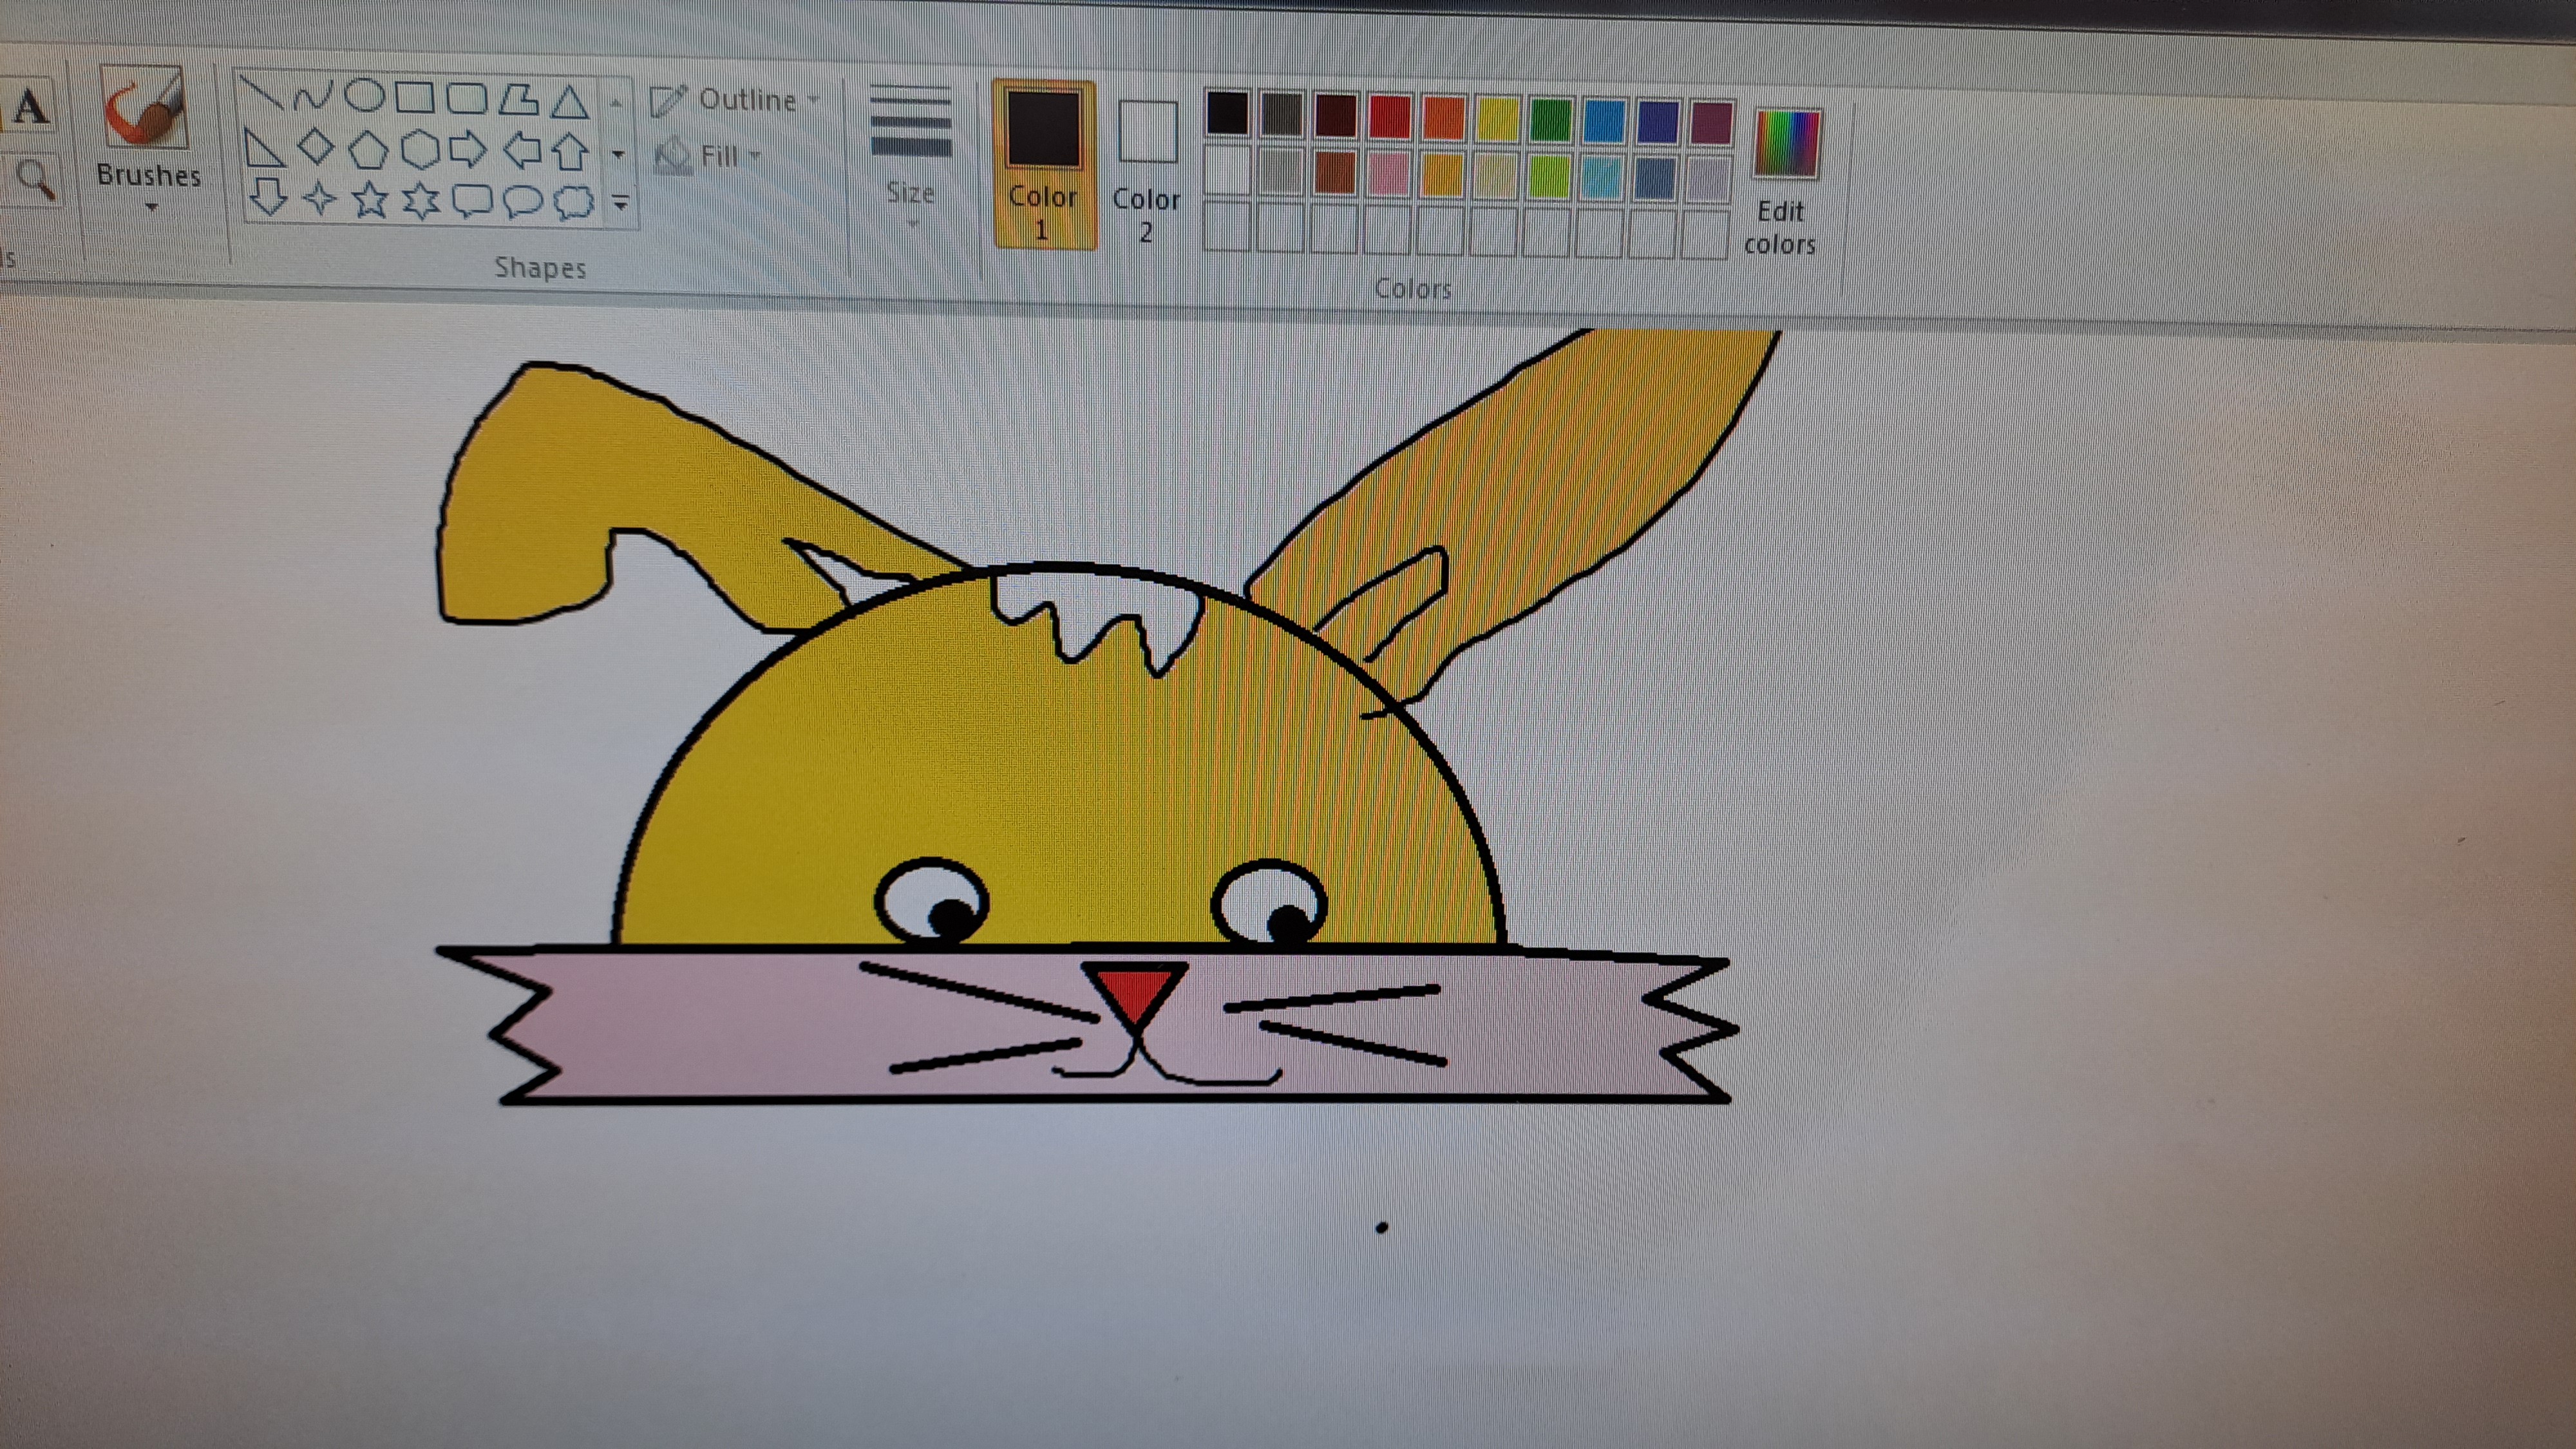Open the shape Fill dropdown

coord(708,156)
